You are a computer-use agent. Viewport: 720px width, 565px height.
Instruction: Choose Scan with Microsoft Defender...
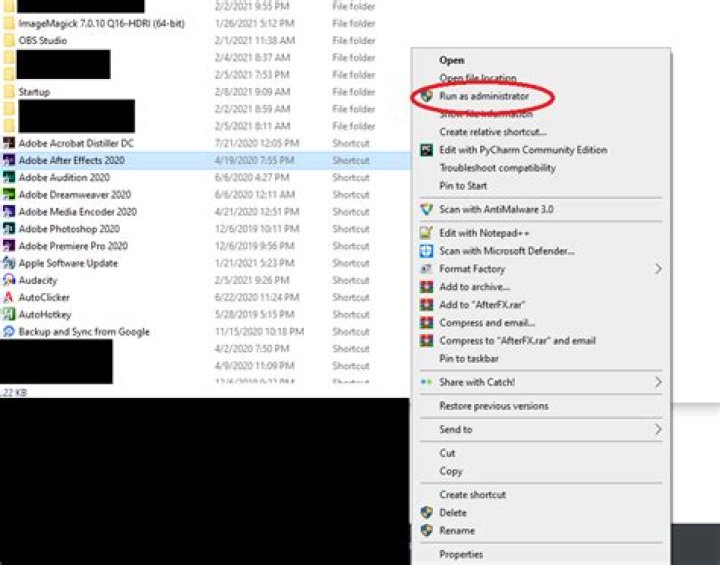pos(506,251)
